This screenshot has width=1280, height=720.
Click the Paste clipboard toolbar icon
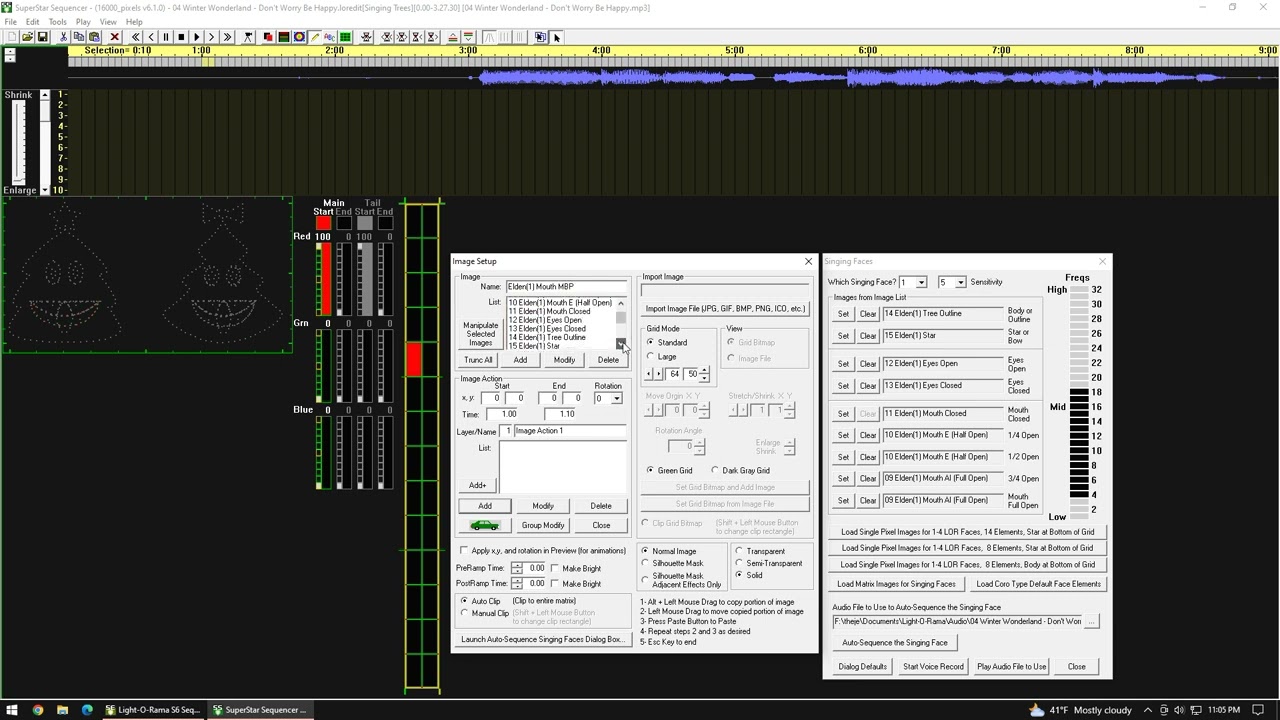point(94,37)
